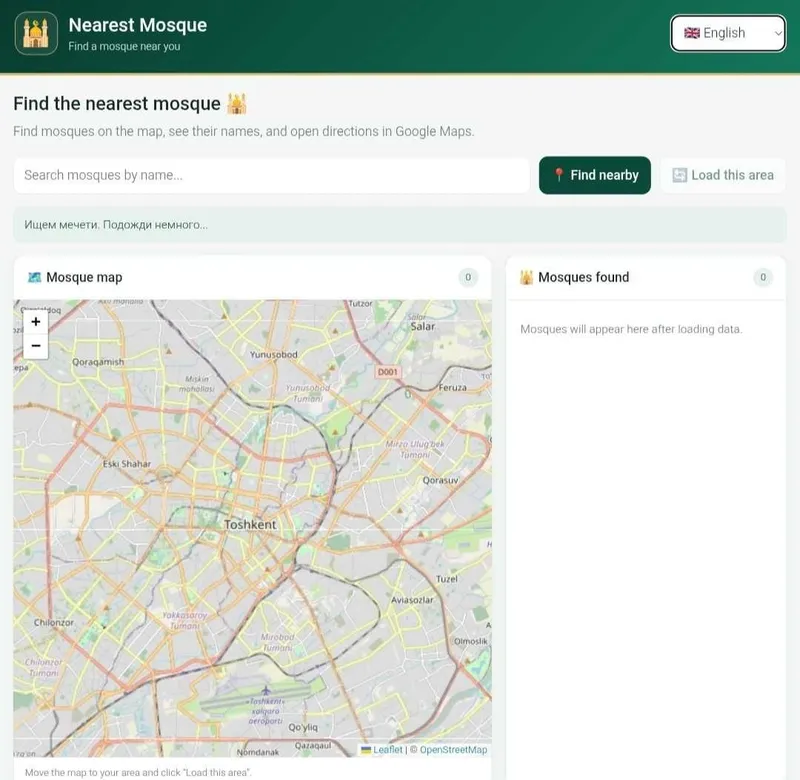Click the Load this area button
800x780 pixels.
point(723,175)
